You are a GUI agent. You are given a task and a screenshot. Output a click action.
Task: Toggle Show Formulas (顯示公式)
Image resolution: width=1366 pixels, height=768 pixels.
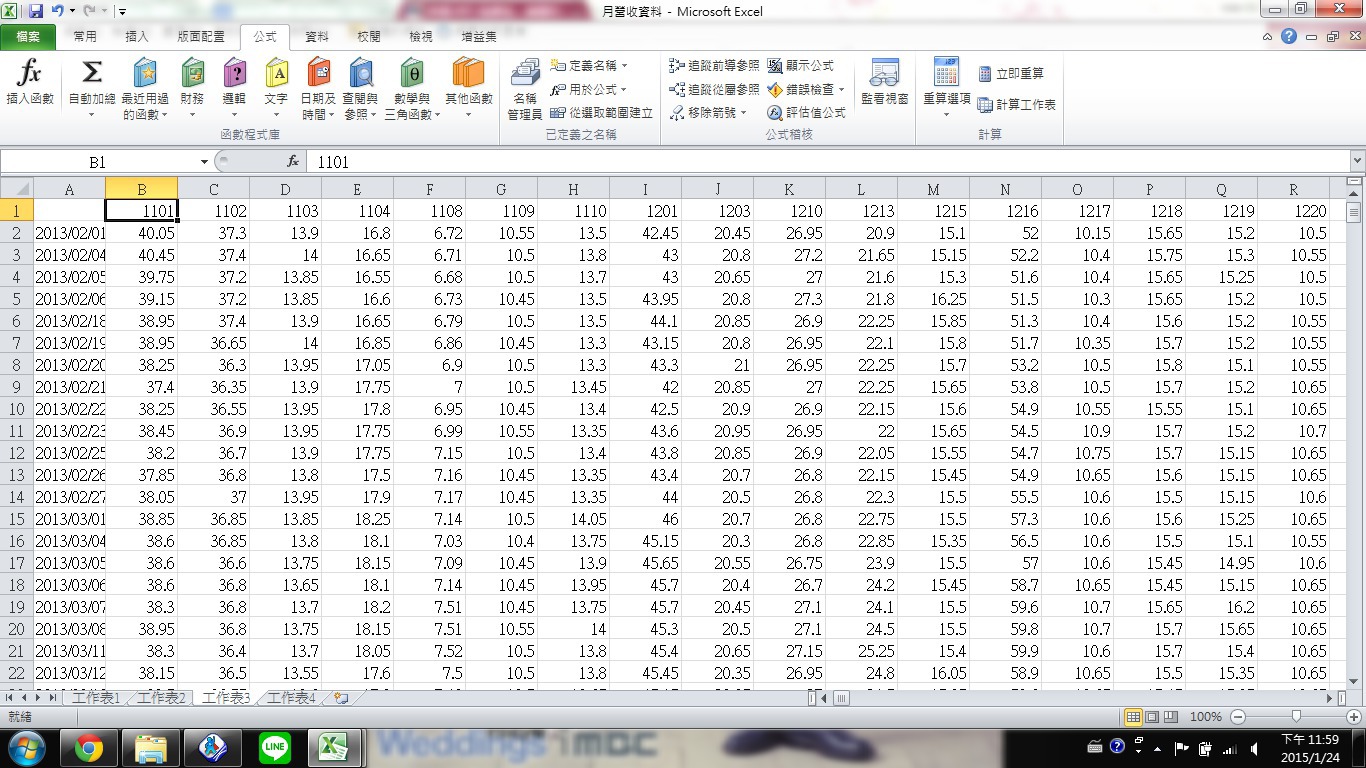coord(800,65)
